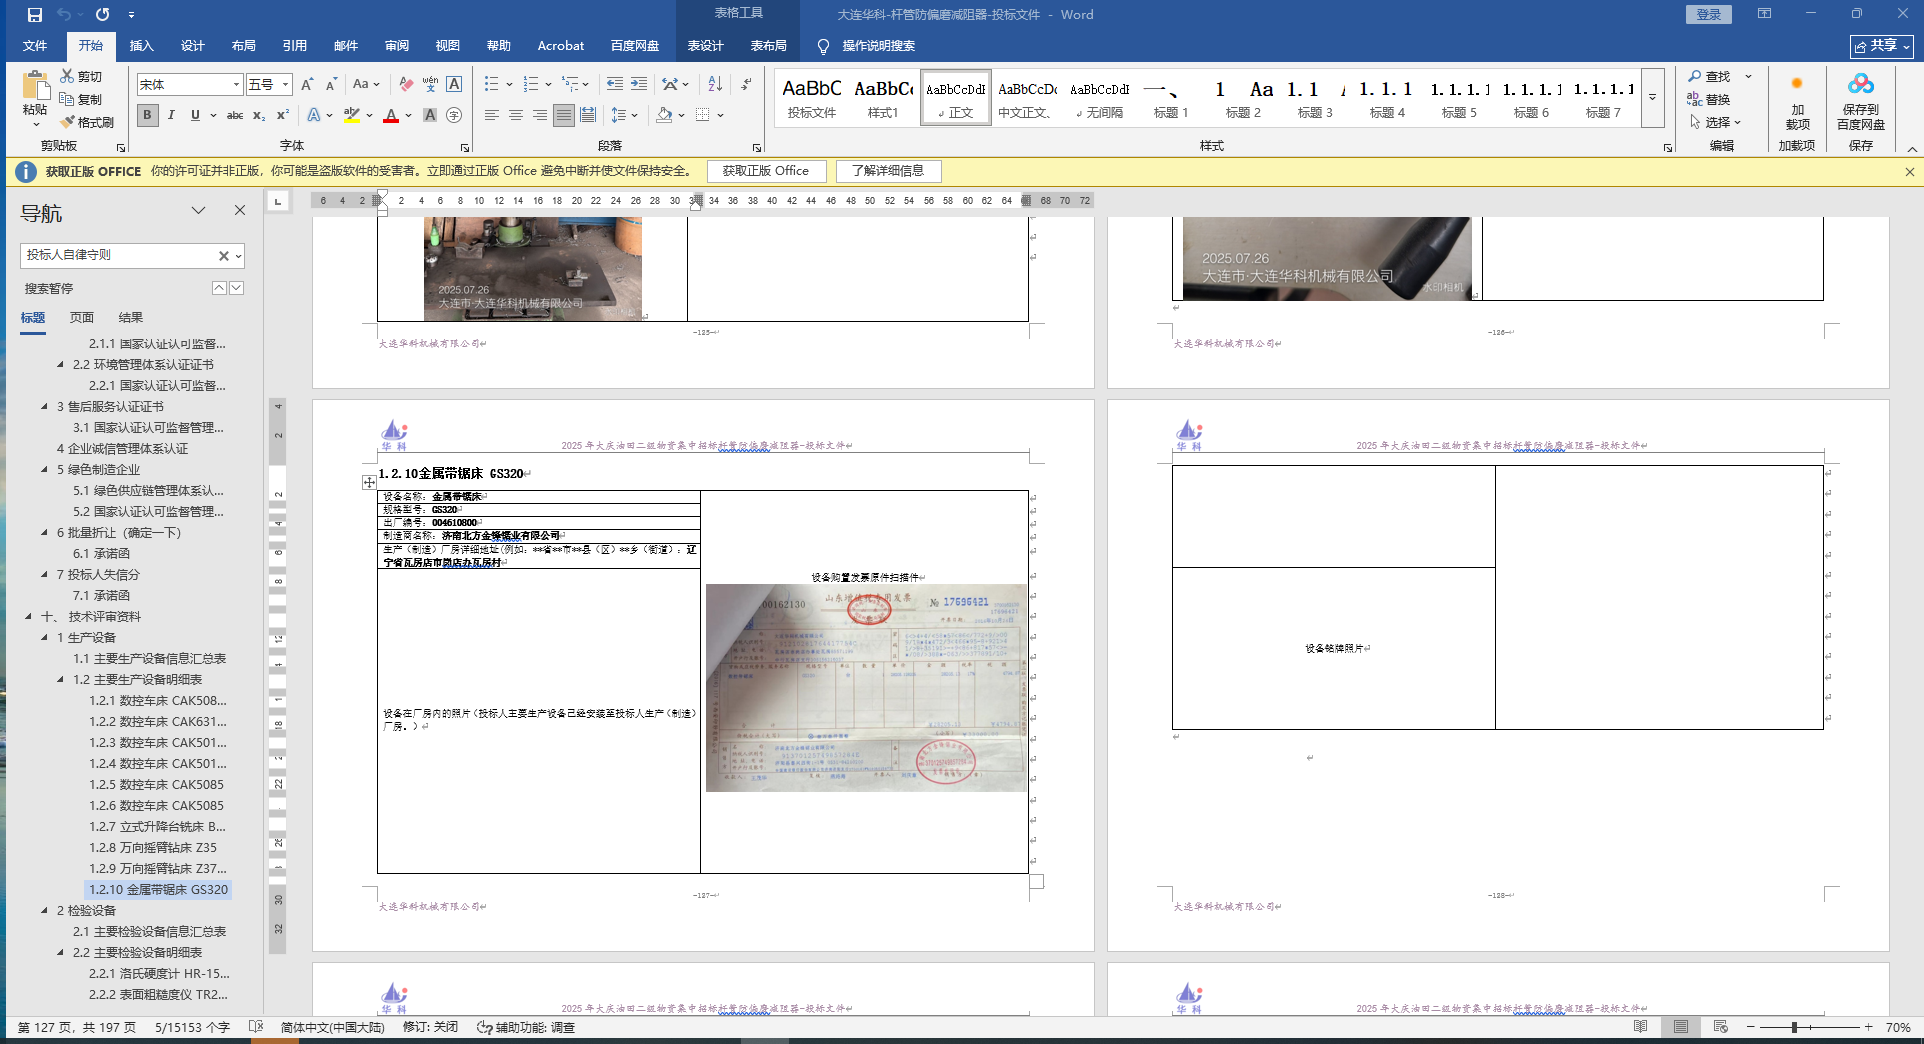Toggle Italic formatting
Image resolution: width=1924 pixels, height=1044 pixels.
[171, 115]
